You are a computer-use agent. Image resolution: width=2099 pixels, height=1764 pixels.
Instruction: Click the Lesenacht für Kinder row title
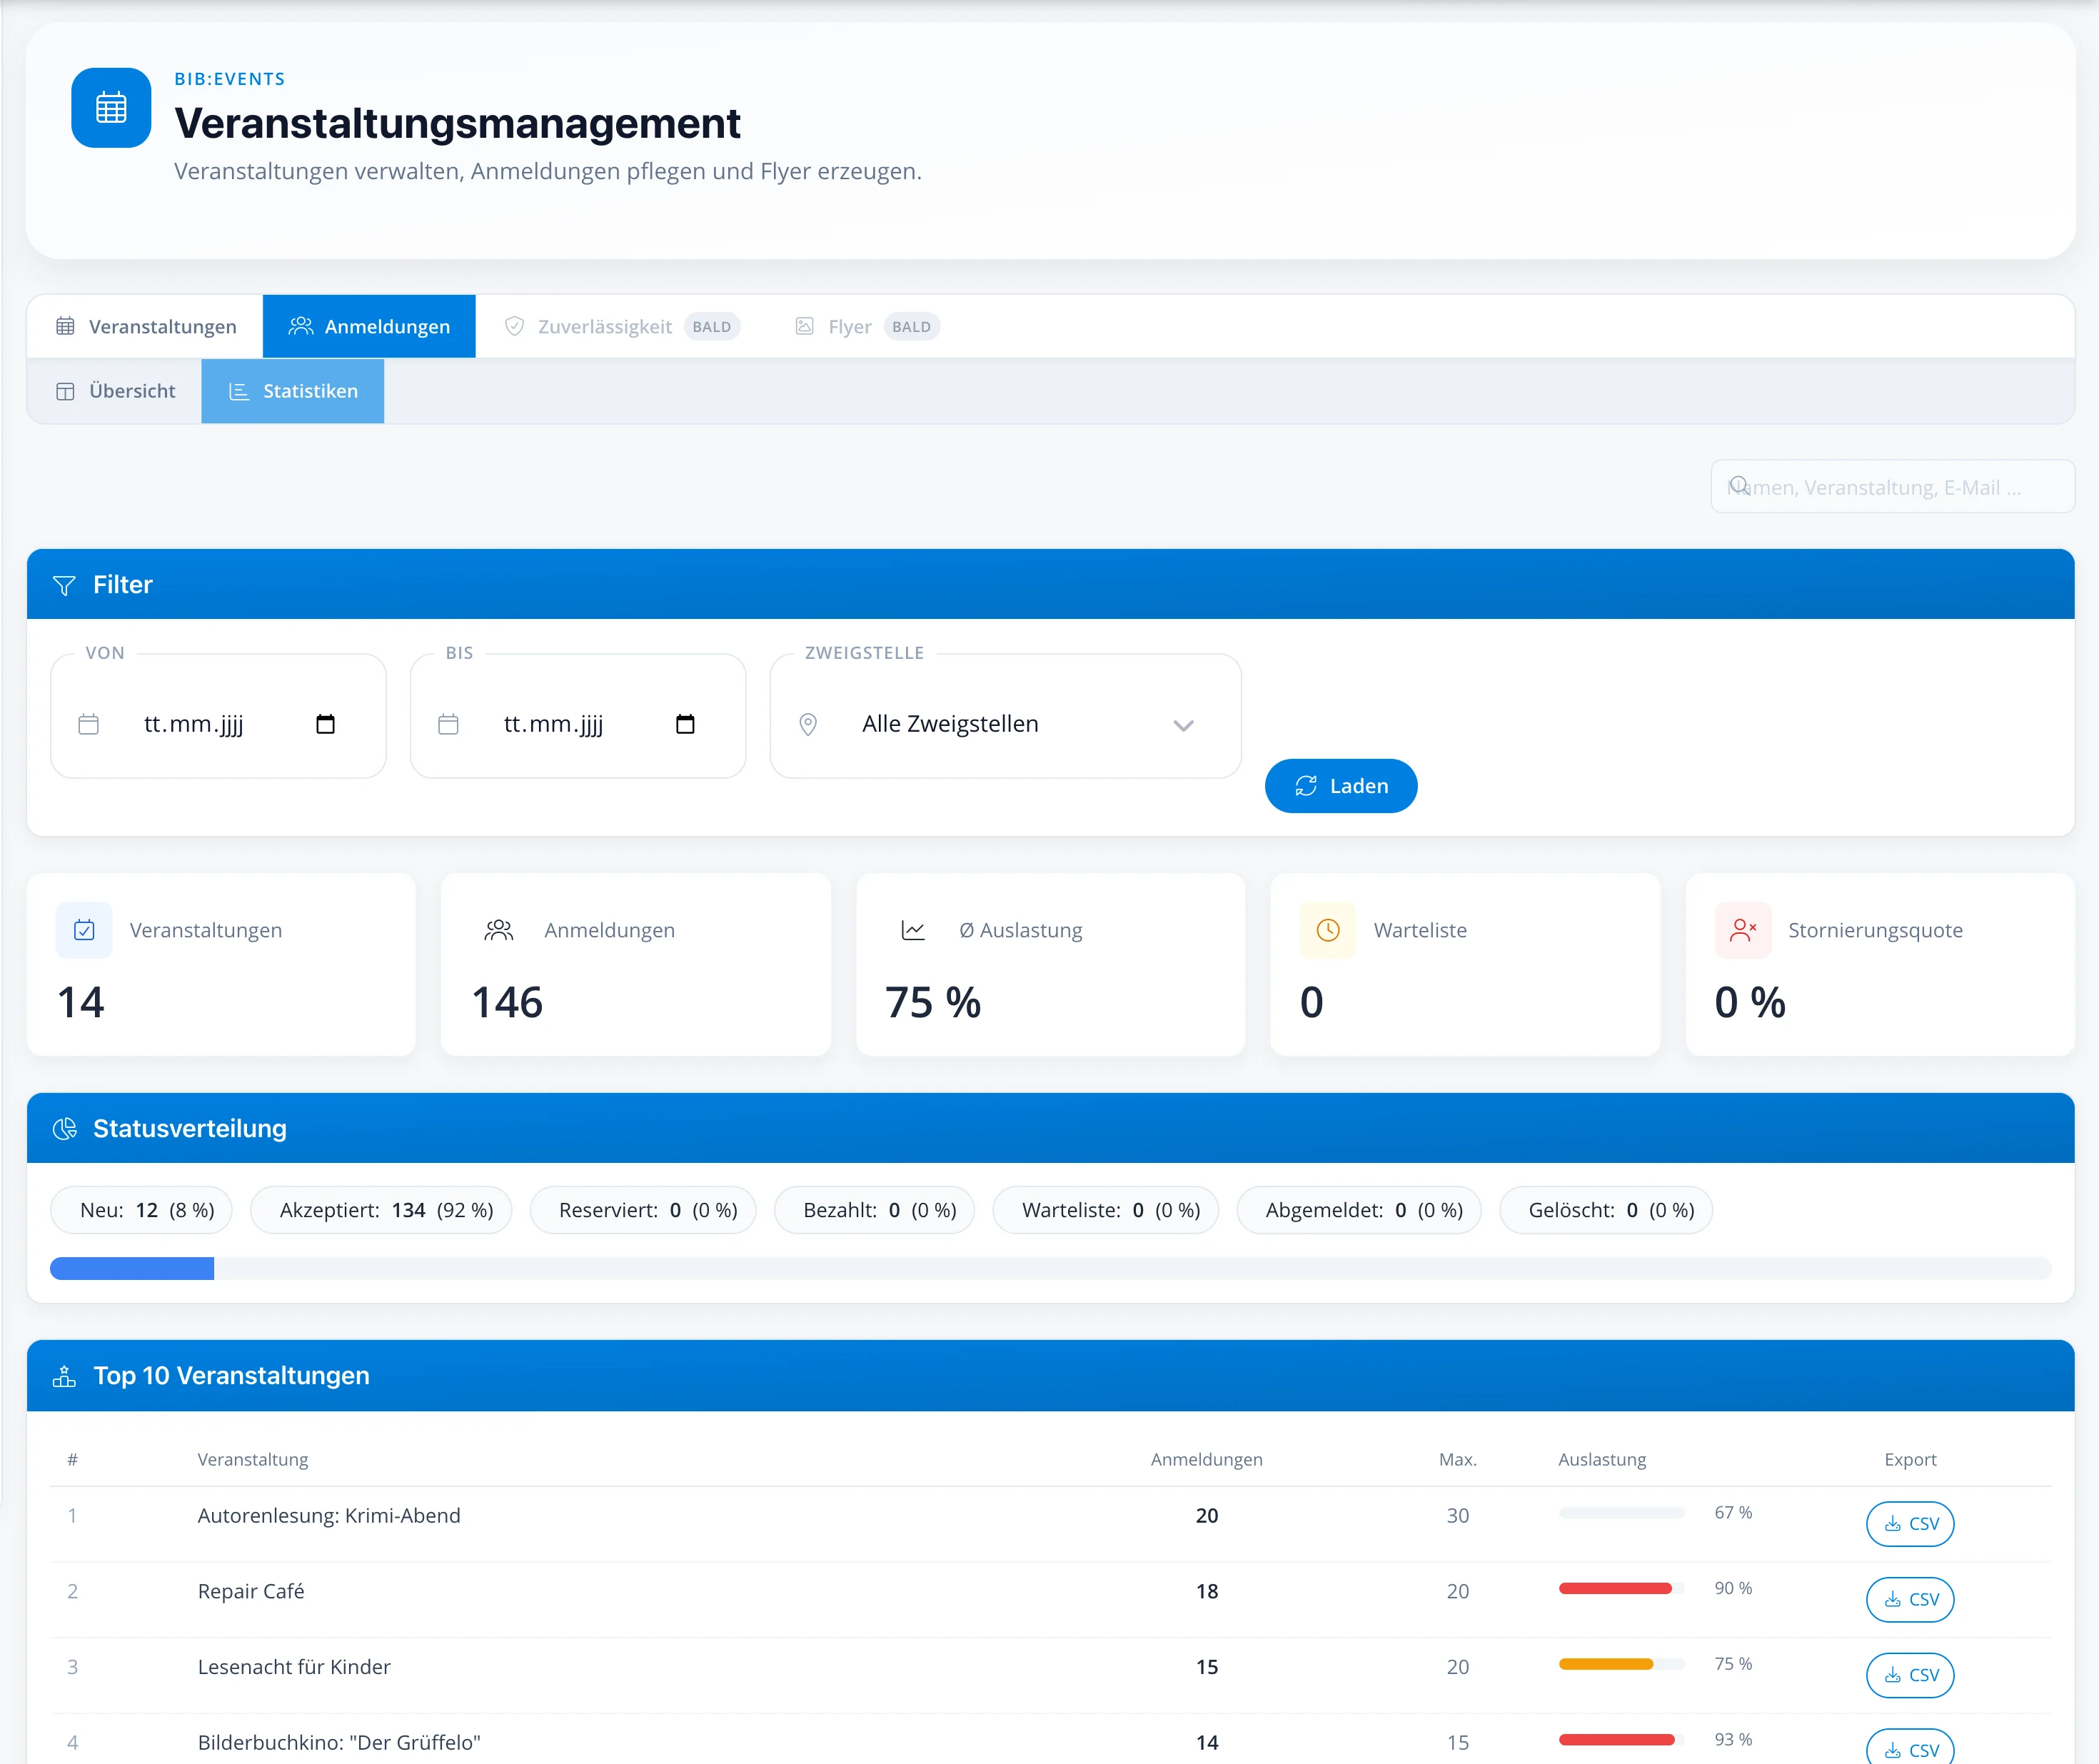(294, 1667)
